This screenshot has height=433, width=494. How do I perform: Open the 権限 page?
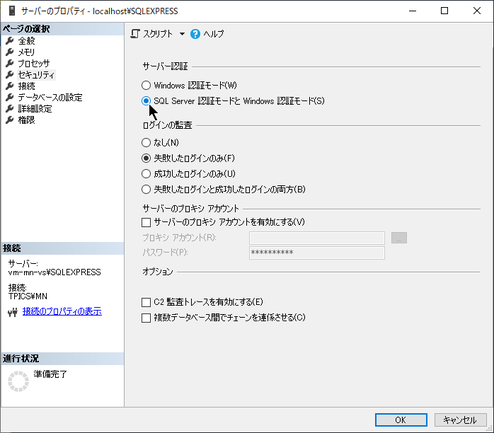(26, 120)
